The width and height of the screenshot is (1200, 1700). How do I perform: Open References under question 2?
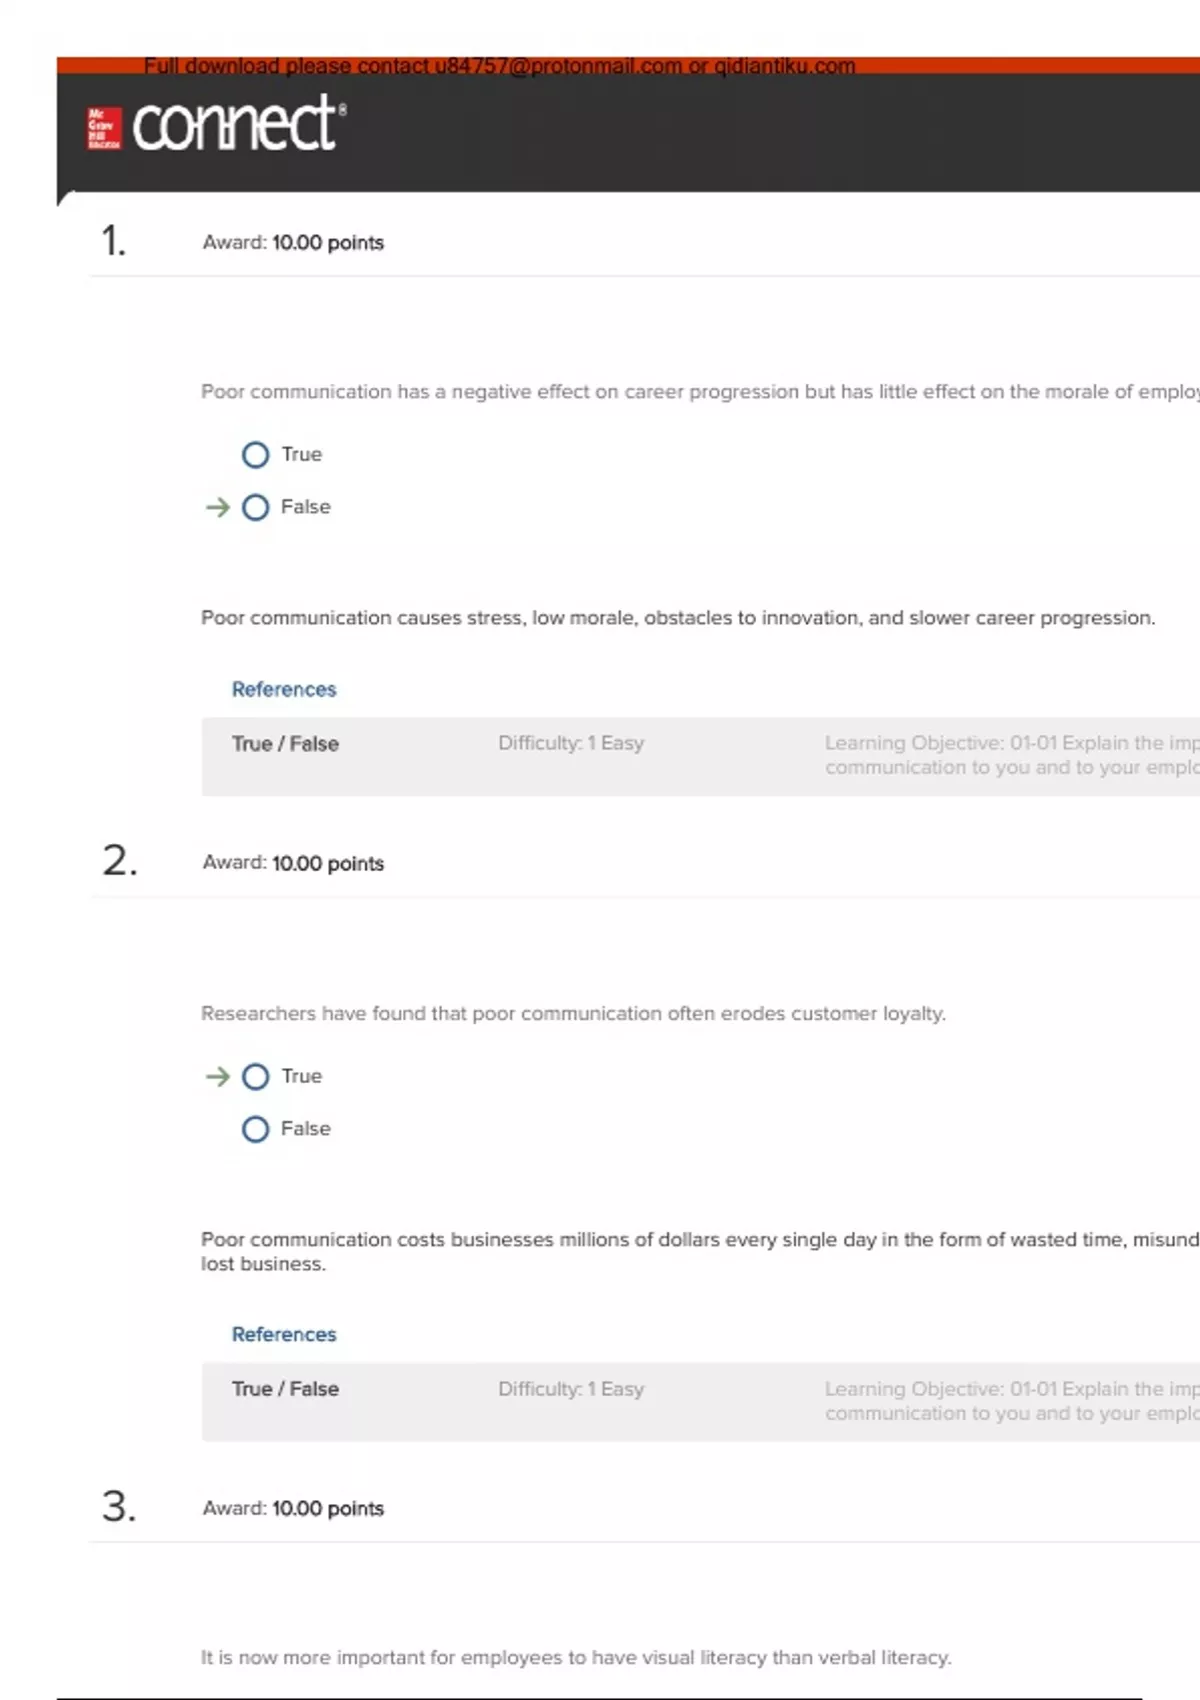tap(284, 1334)
